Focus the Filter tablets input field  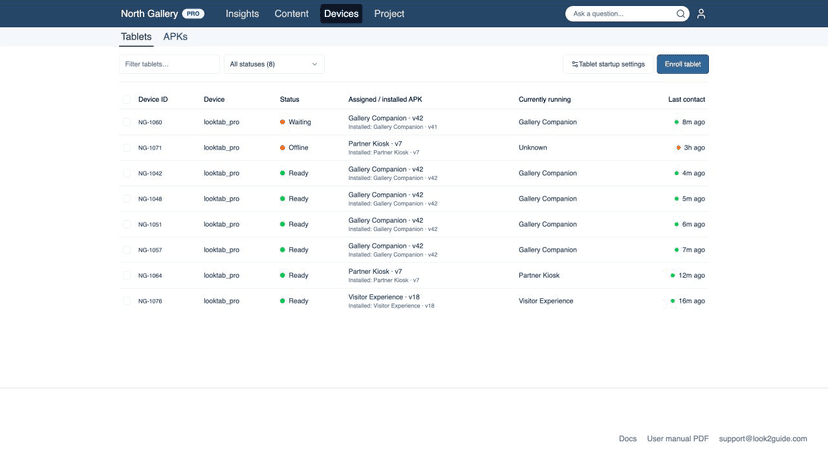[170, 64]
